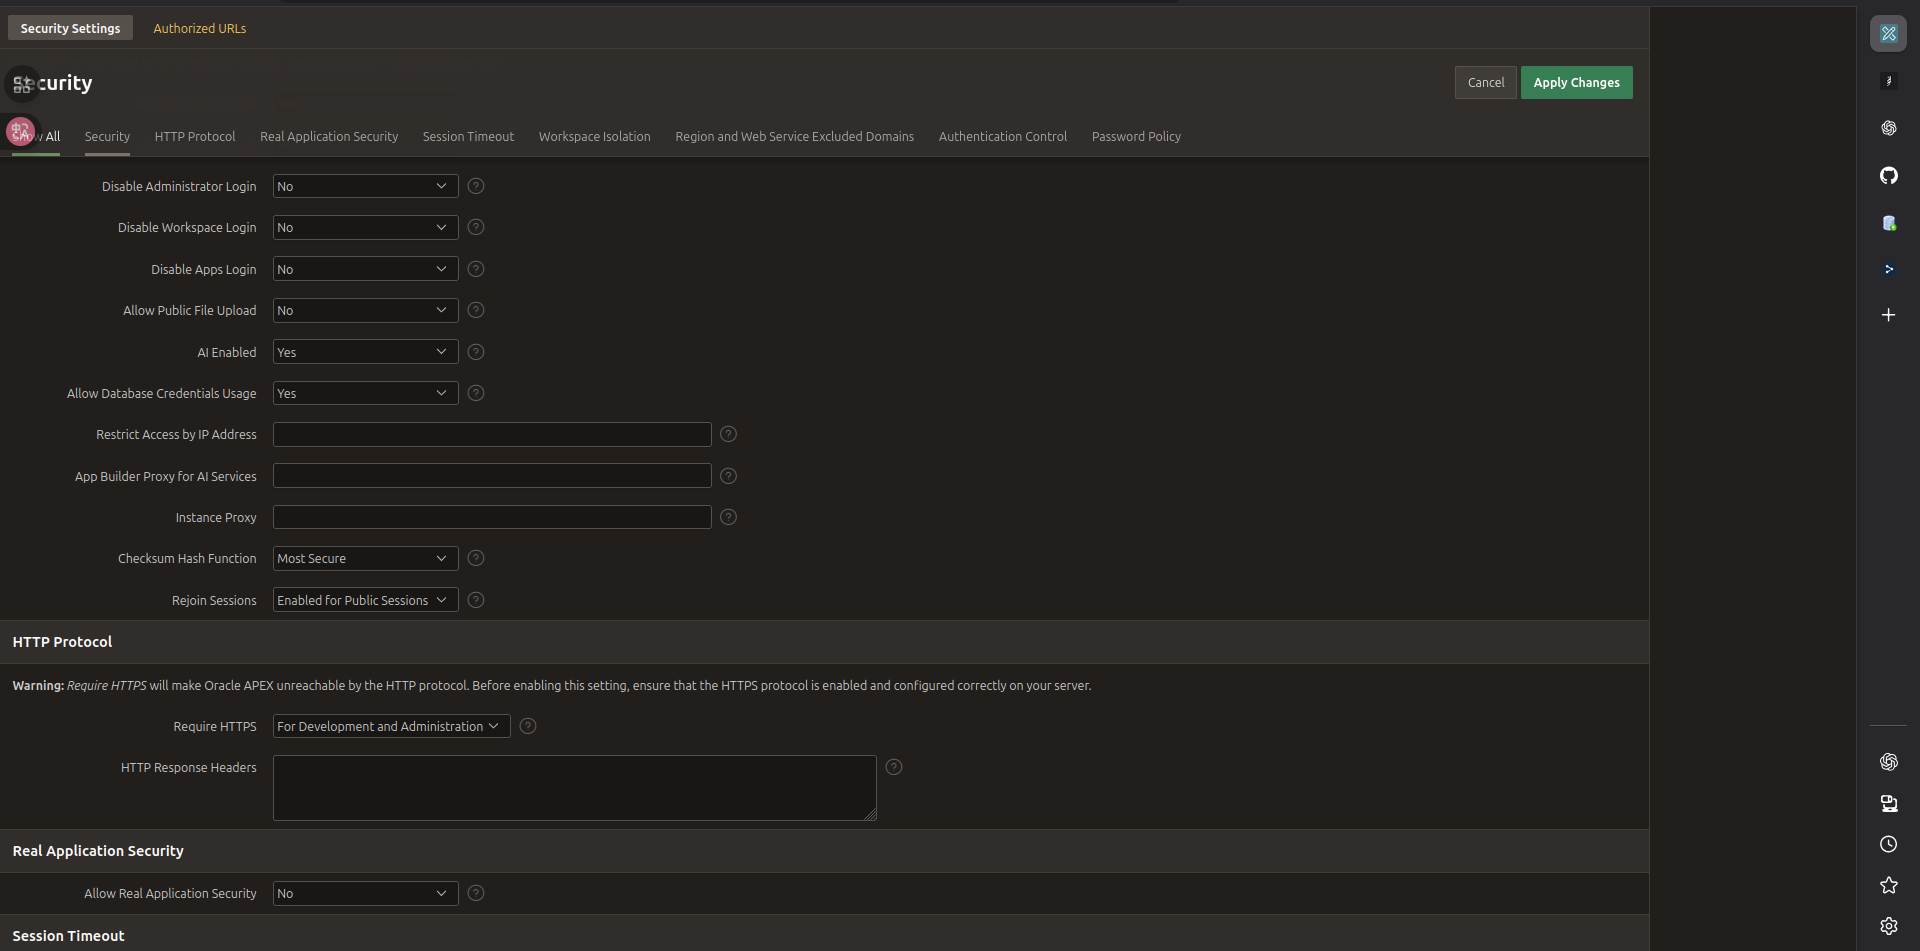This screenshot has height=951, width=1920.
Task: Open the AI Enabled dropdown
Action: click(x=365, y=352)
